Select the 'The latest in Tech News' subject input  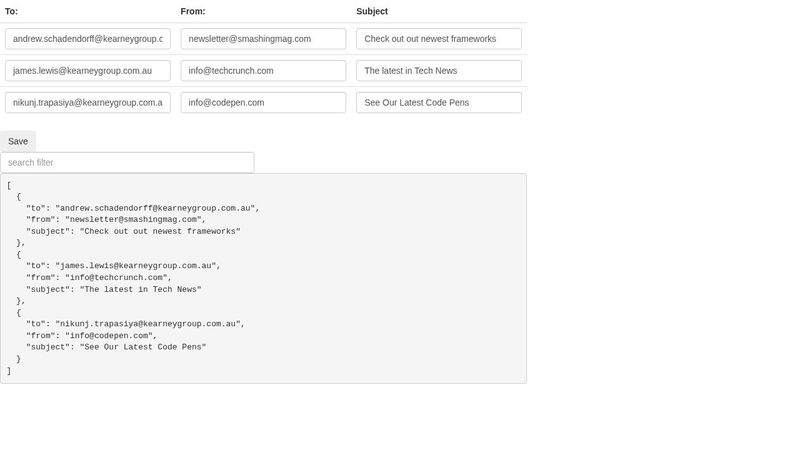[x=439, y=71]
